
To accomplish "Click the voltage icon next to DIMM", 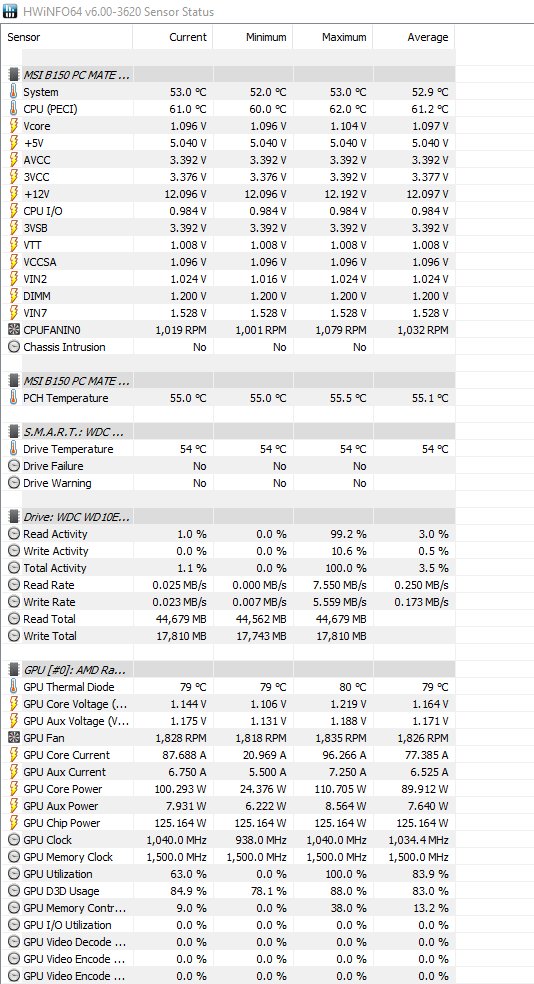I will pyautogui.click(x=14, y=296).
